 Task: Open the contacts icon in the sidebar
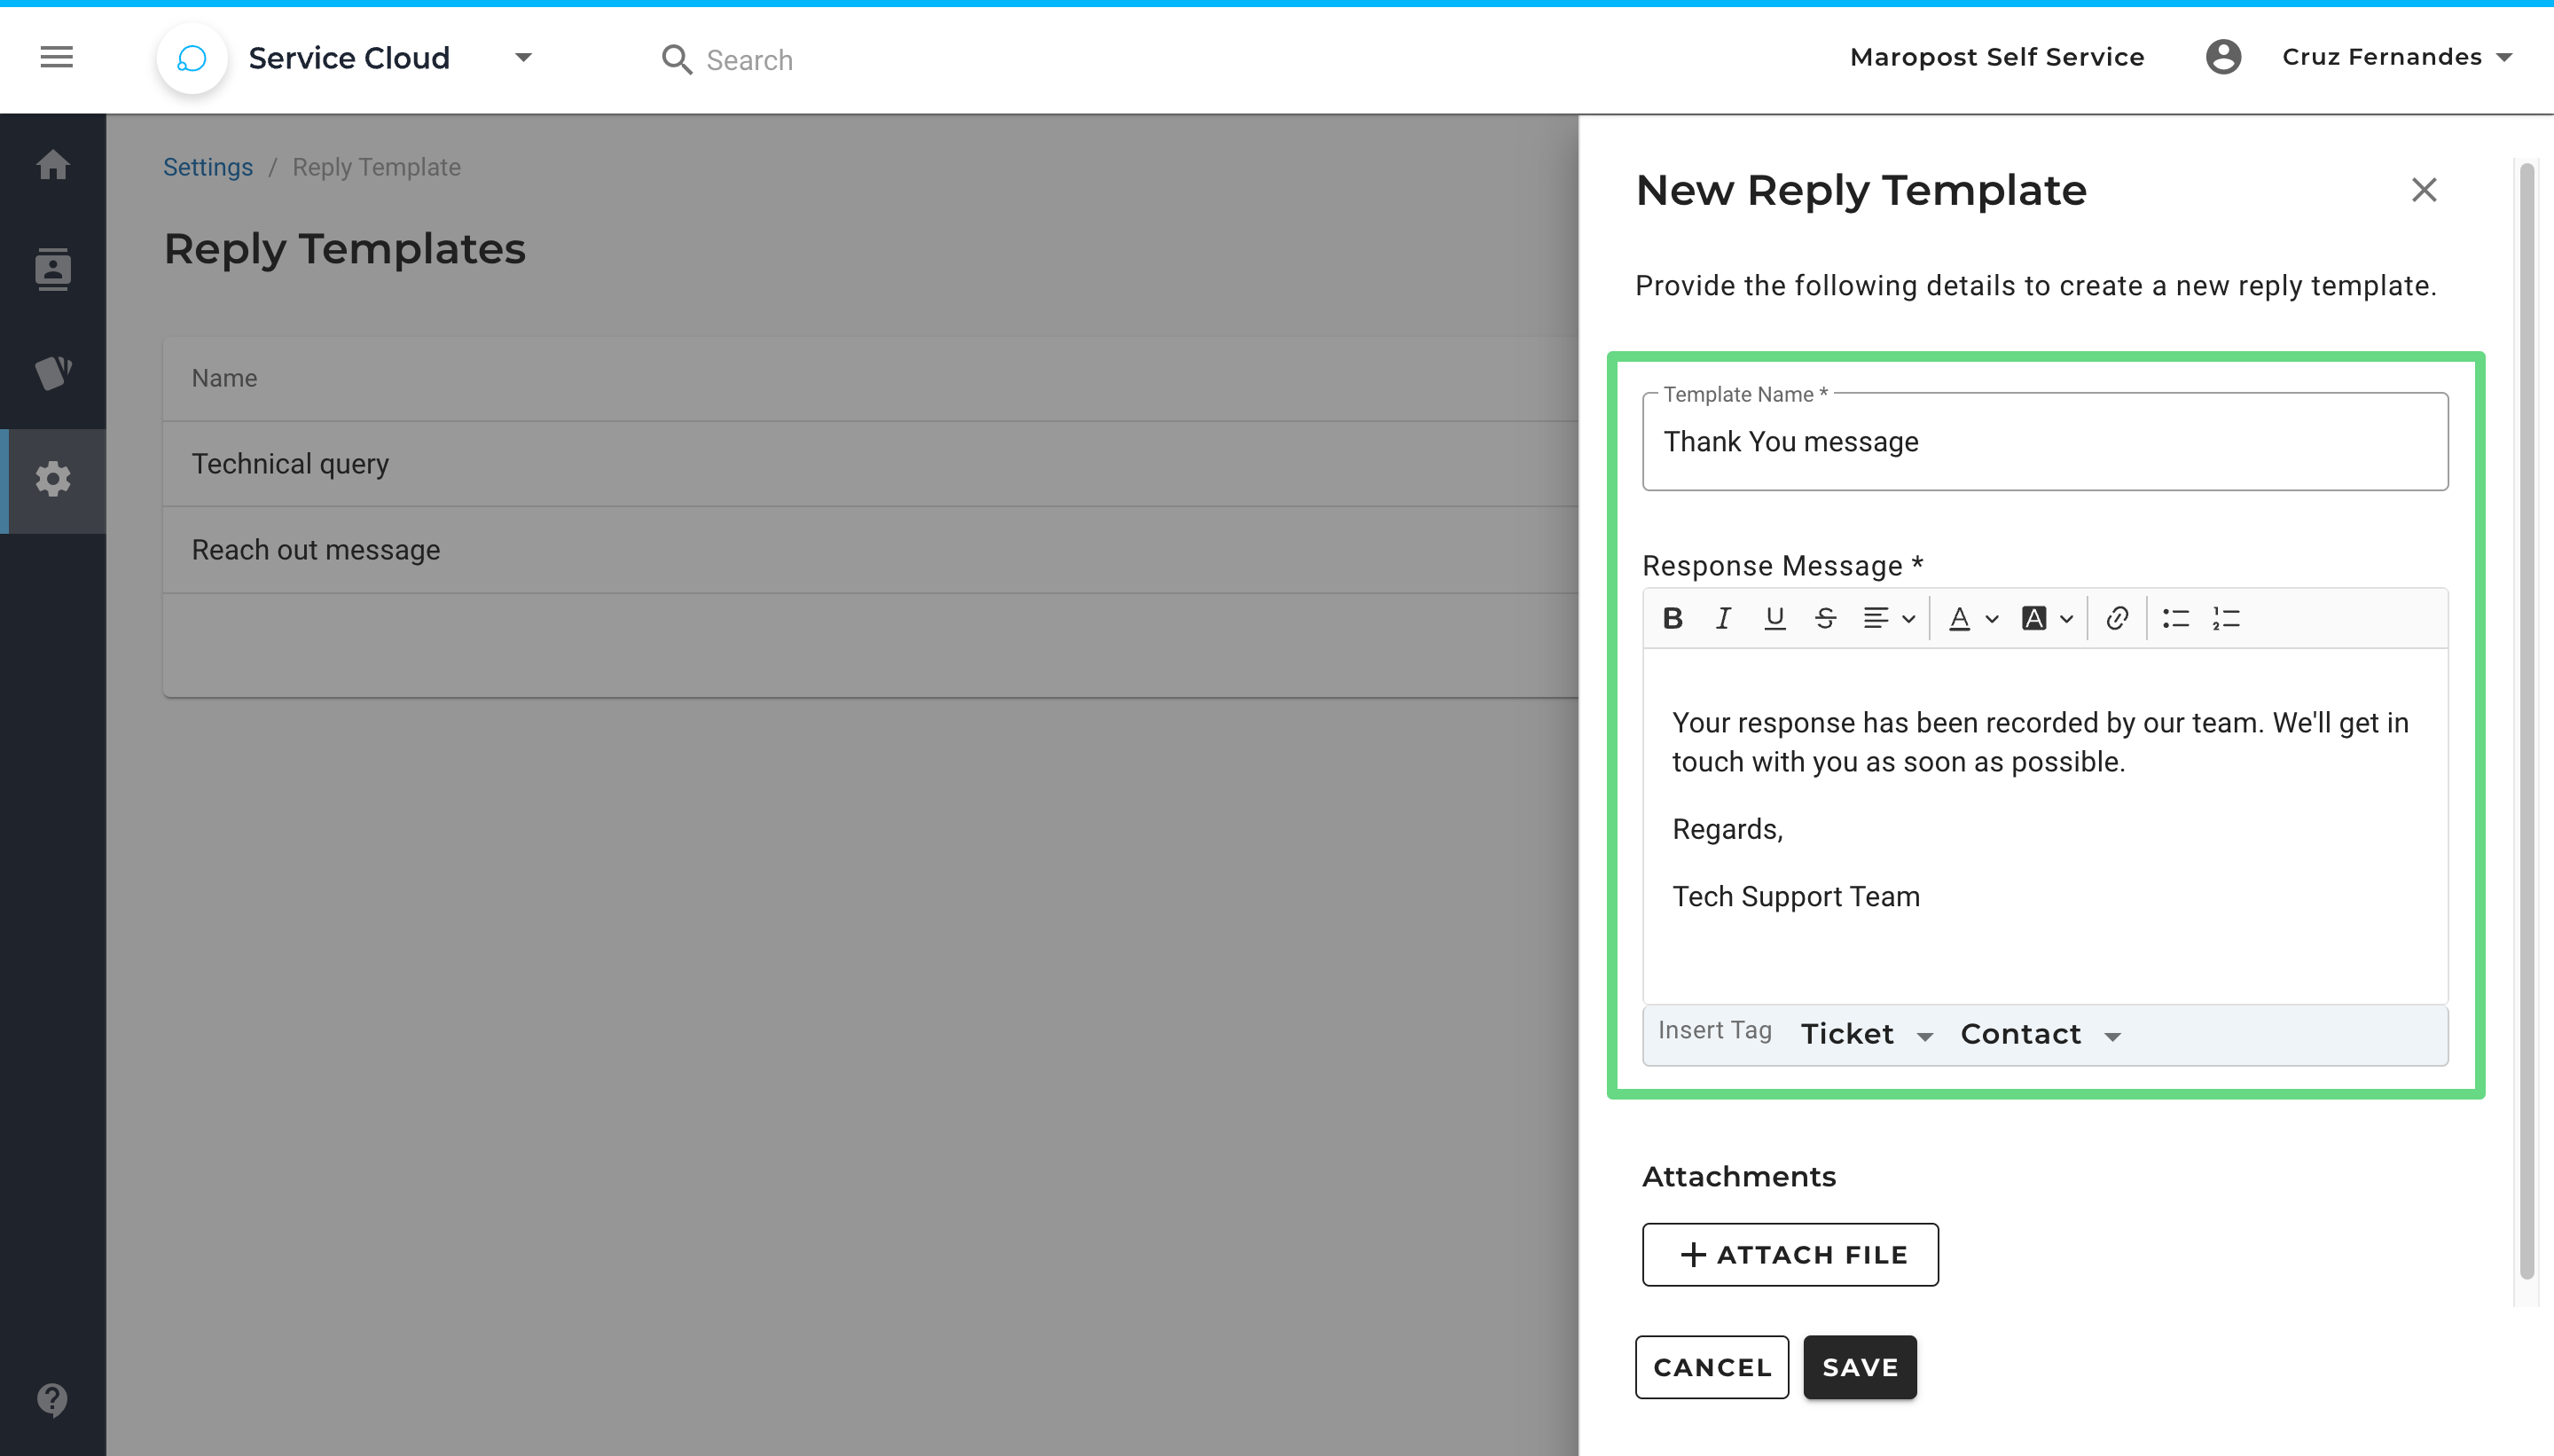[53, 269]
